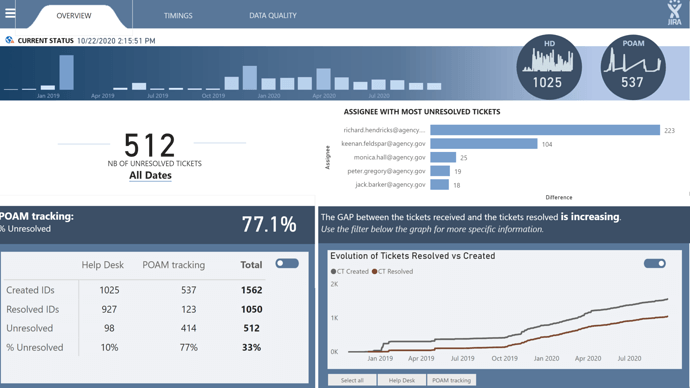Select the HD circular ticket indicator
The image size is (690, 388).
click(x=549, y=67)
